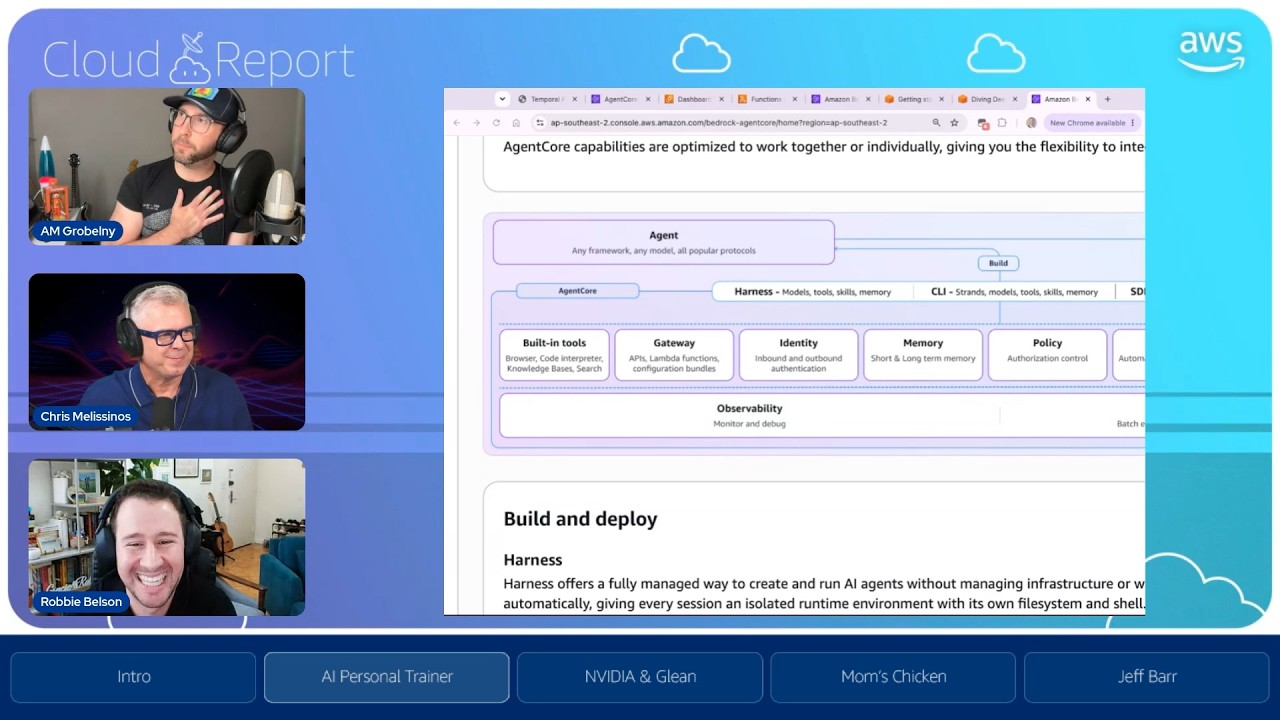This screenshot has height=720, width=1280.
Task: View site information icon in address bar
Action: 540,123
